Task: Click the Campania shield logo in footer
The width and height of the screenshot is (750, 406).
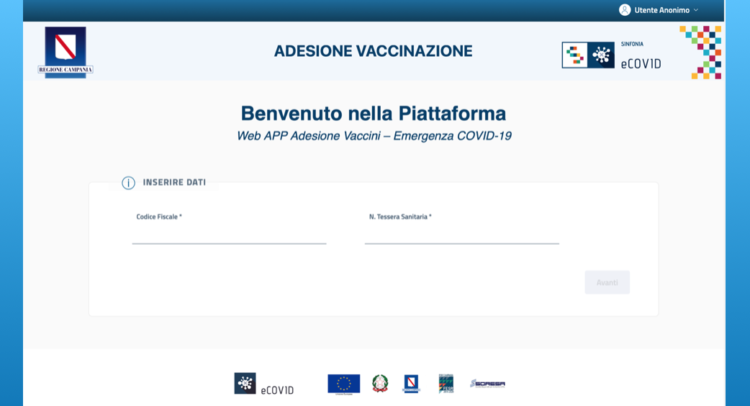Action: click(x=410, y=383)
